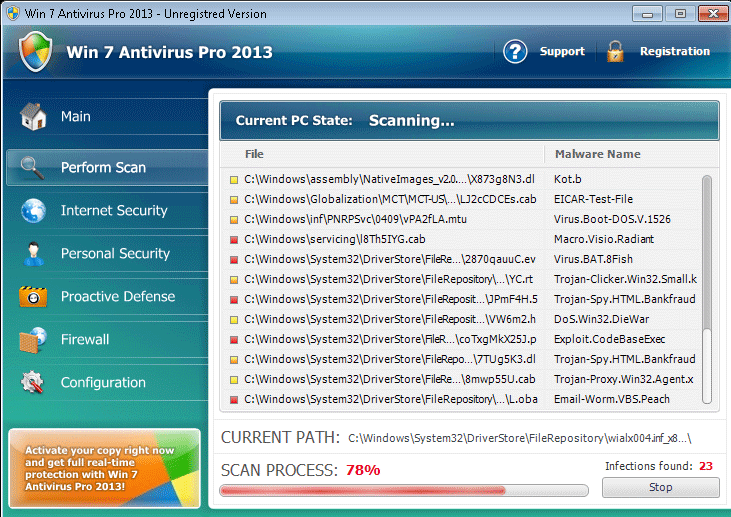Switch to the Firewall section
This screenshot has height=517, width=731.
coord(85,339)
